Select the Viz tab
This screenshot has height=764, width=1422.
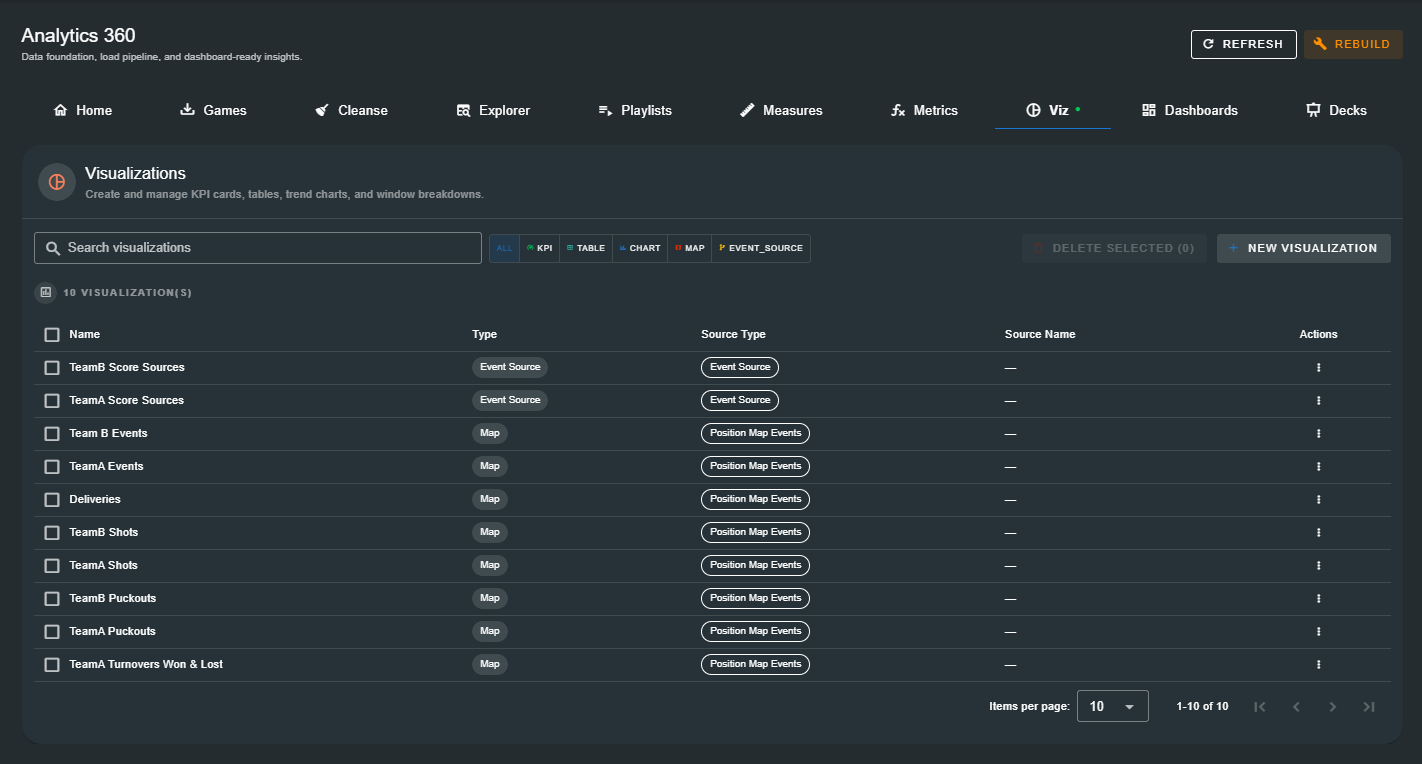click(1052, 110)
